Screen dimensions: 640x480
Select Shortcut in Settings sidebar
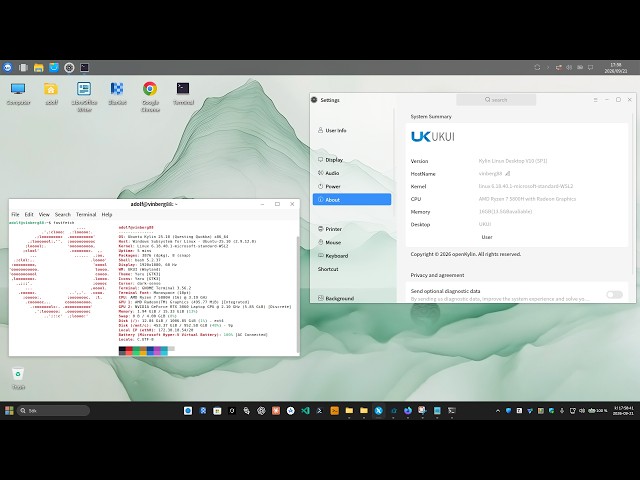pyautogui.click(x=352, y=269)
